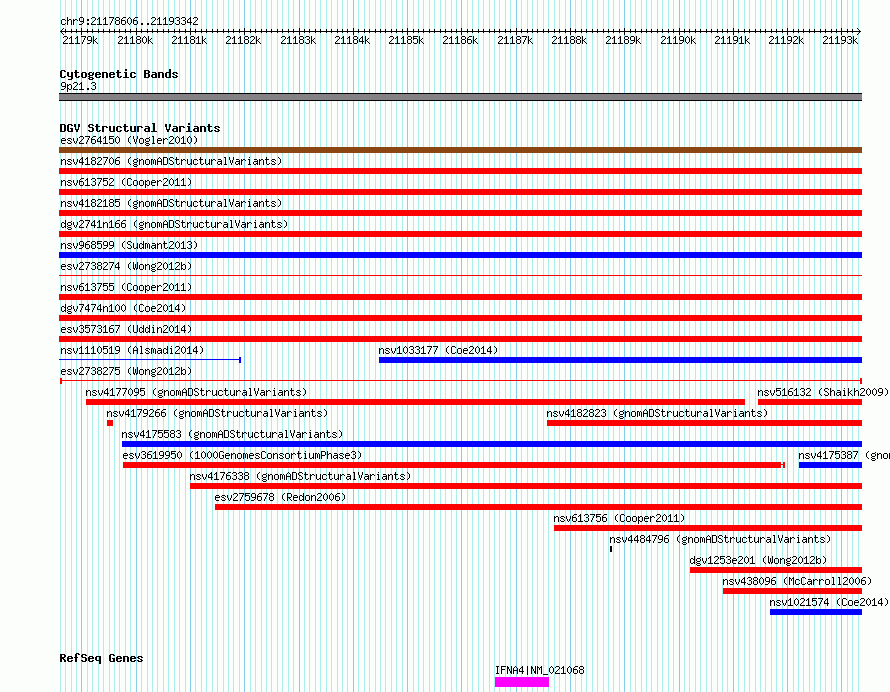Select the red nsv4177095 variant bar
Screen dimensions: 890x692
[x=415, y=402]
